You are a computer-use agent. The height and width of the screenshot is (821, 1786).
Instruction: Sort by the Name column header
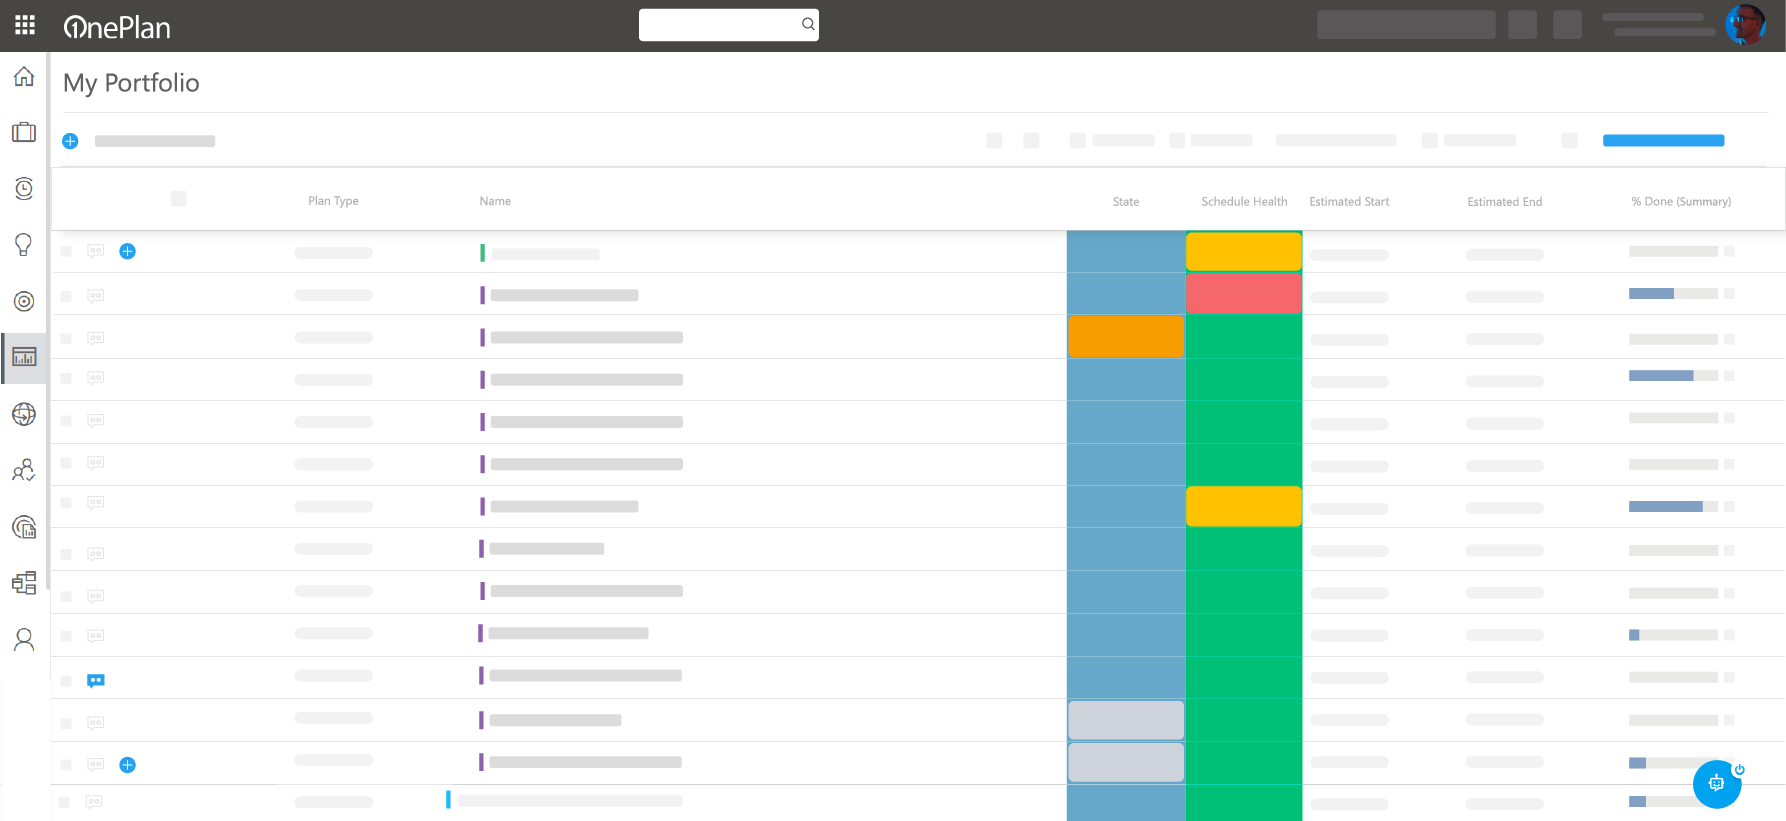click(495, 201)
